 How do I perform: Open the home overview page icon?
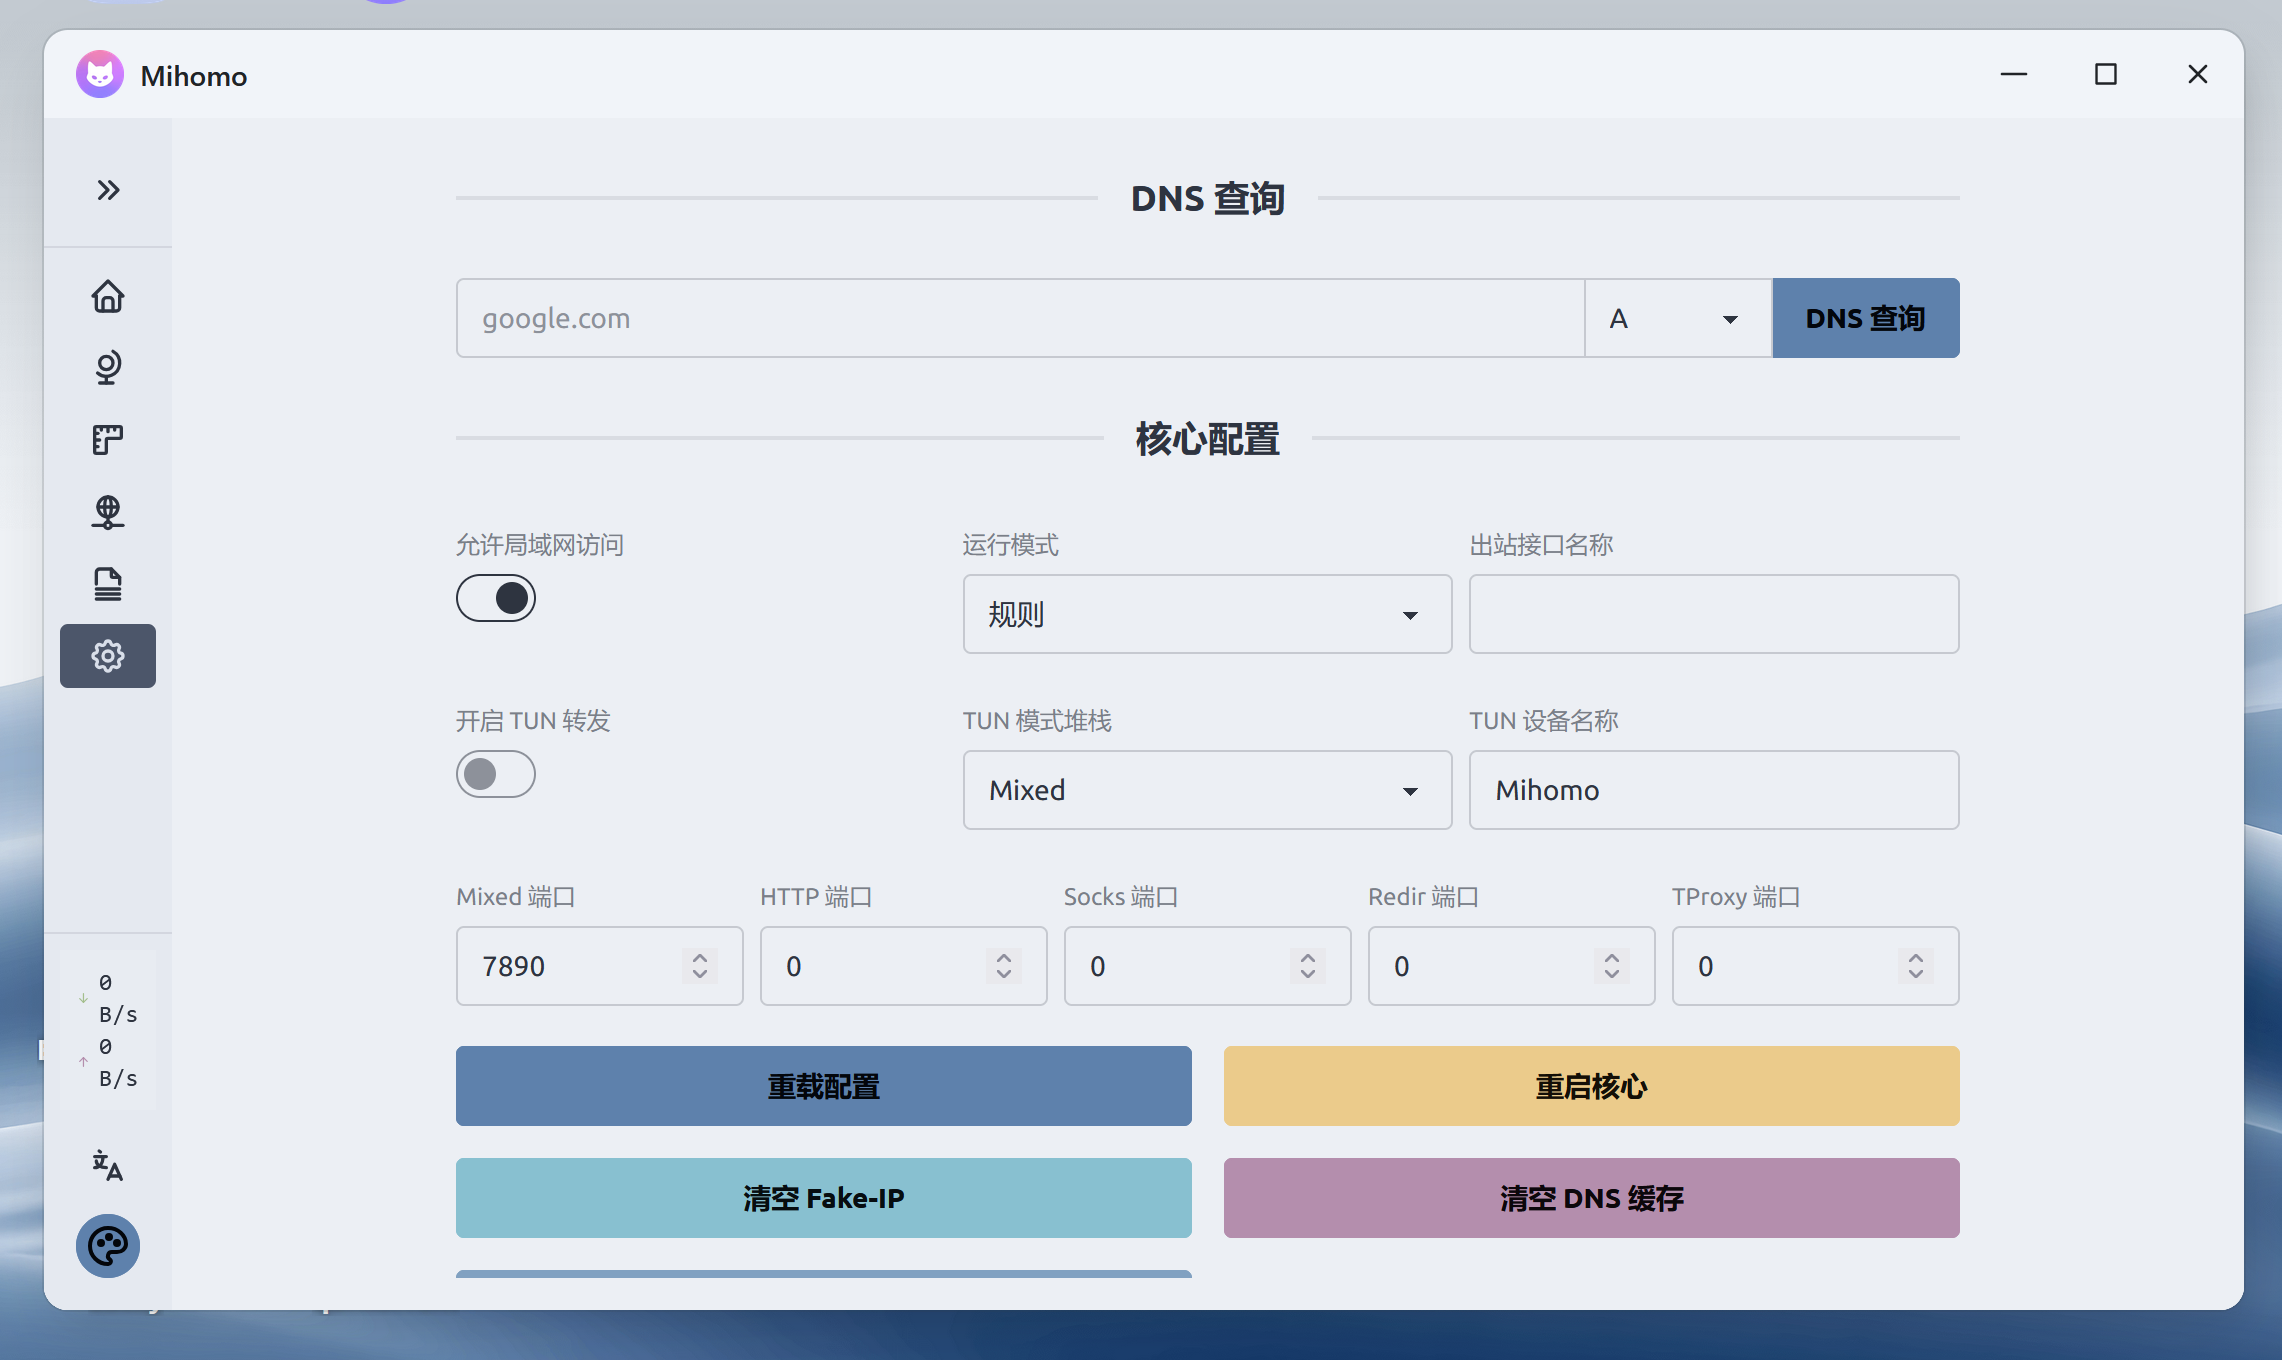108,296
